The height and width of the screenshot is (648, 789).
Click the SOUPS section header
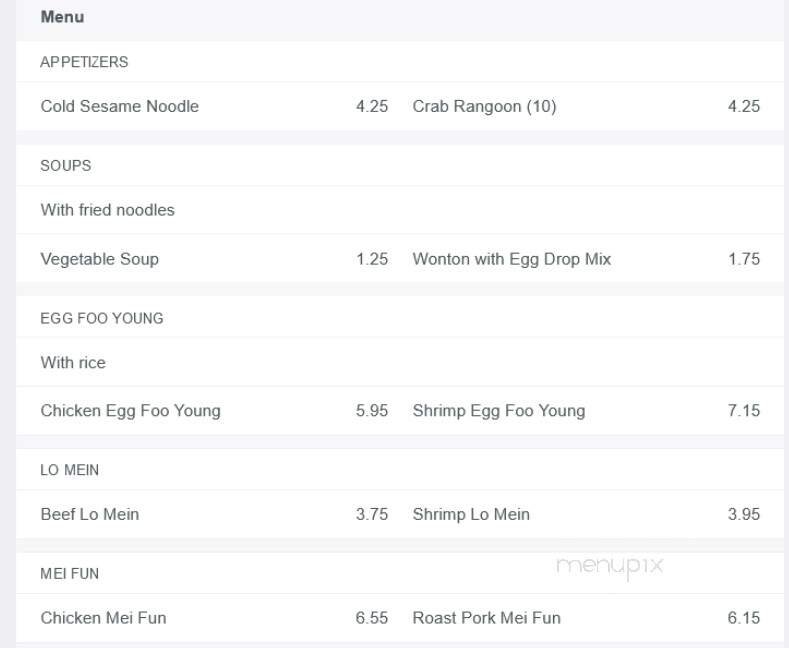click(65, 166)
